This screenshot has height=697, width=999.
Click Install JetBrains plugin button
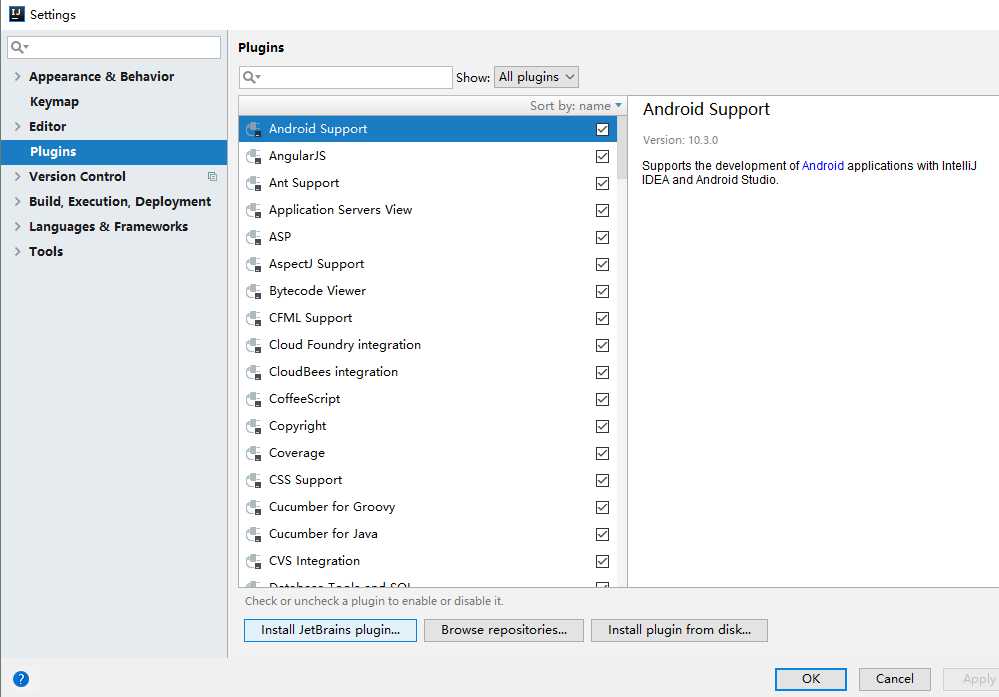pyautogui.click(x=330, y=630)
